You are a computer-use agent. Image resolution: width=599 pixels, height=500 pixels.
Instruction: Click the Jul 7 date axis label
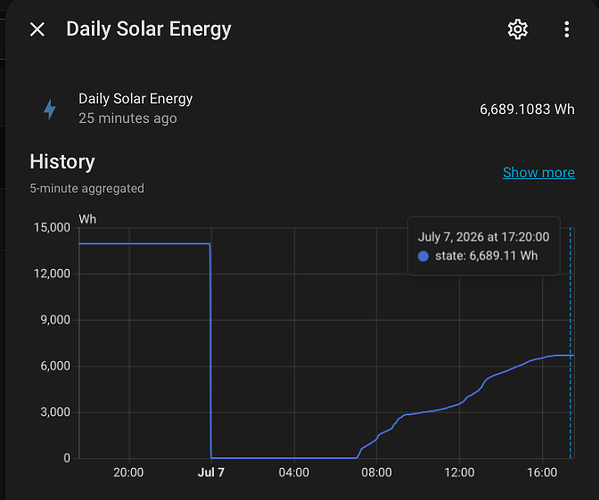211,472
